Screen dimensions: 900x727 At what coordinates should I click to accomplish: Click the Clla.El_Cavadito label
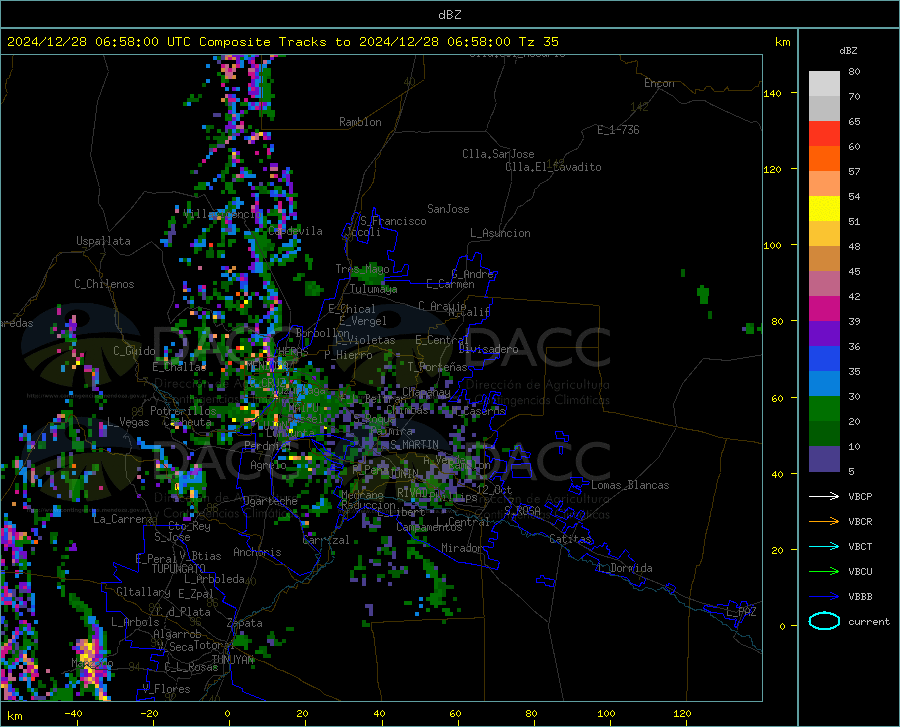[x=553, y=167]
